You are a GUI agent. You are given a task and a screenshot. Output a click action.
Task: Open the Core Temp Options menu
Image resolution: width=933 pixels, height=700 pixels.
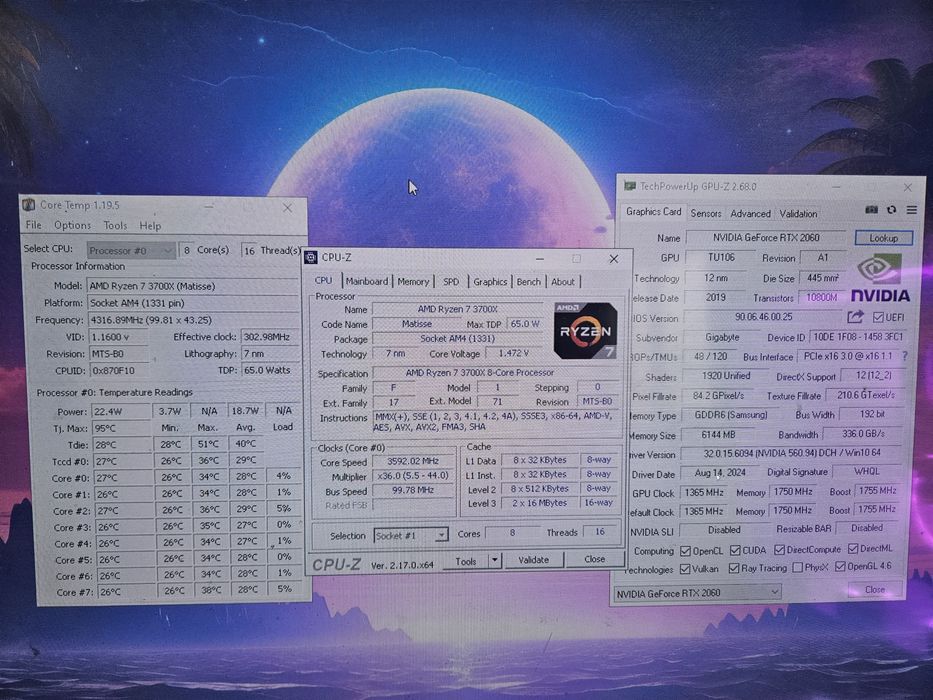[72, 225]
